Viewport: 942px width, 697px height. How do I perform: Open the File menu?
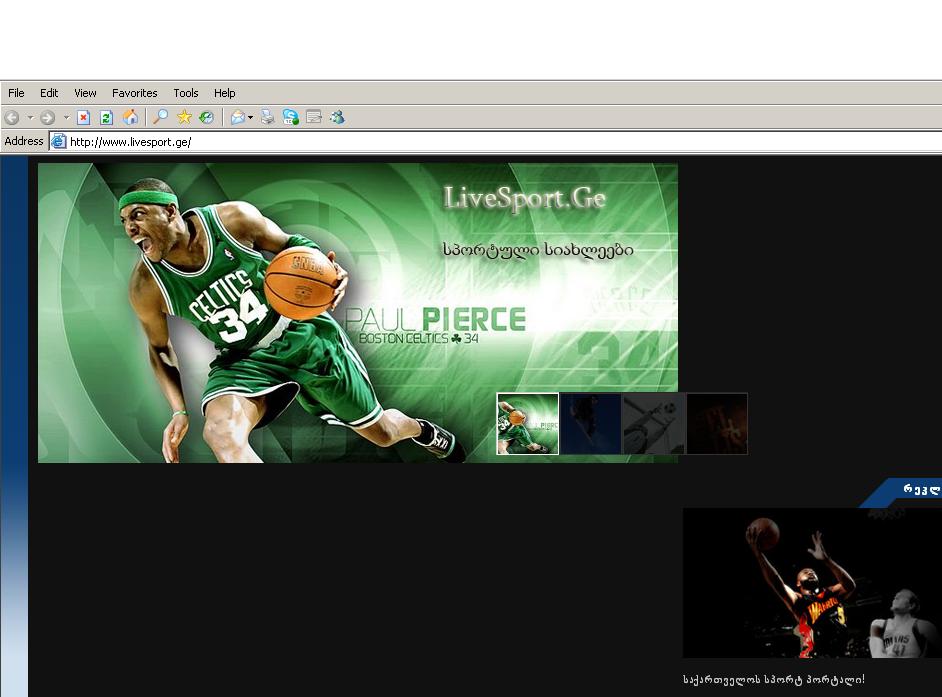16,93
